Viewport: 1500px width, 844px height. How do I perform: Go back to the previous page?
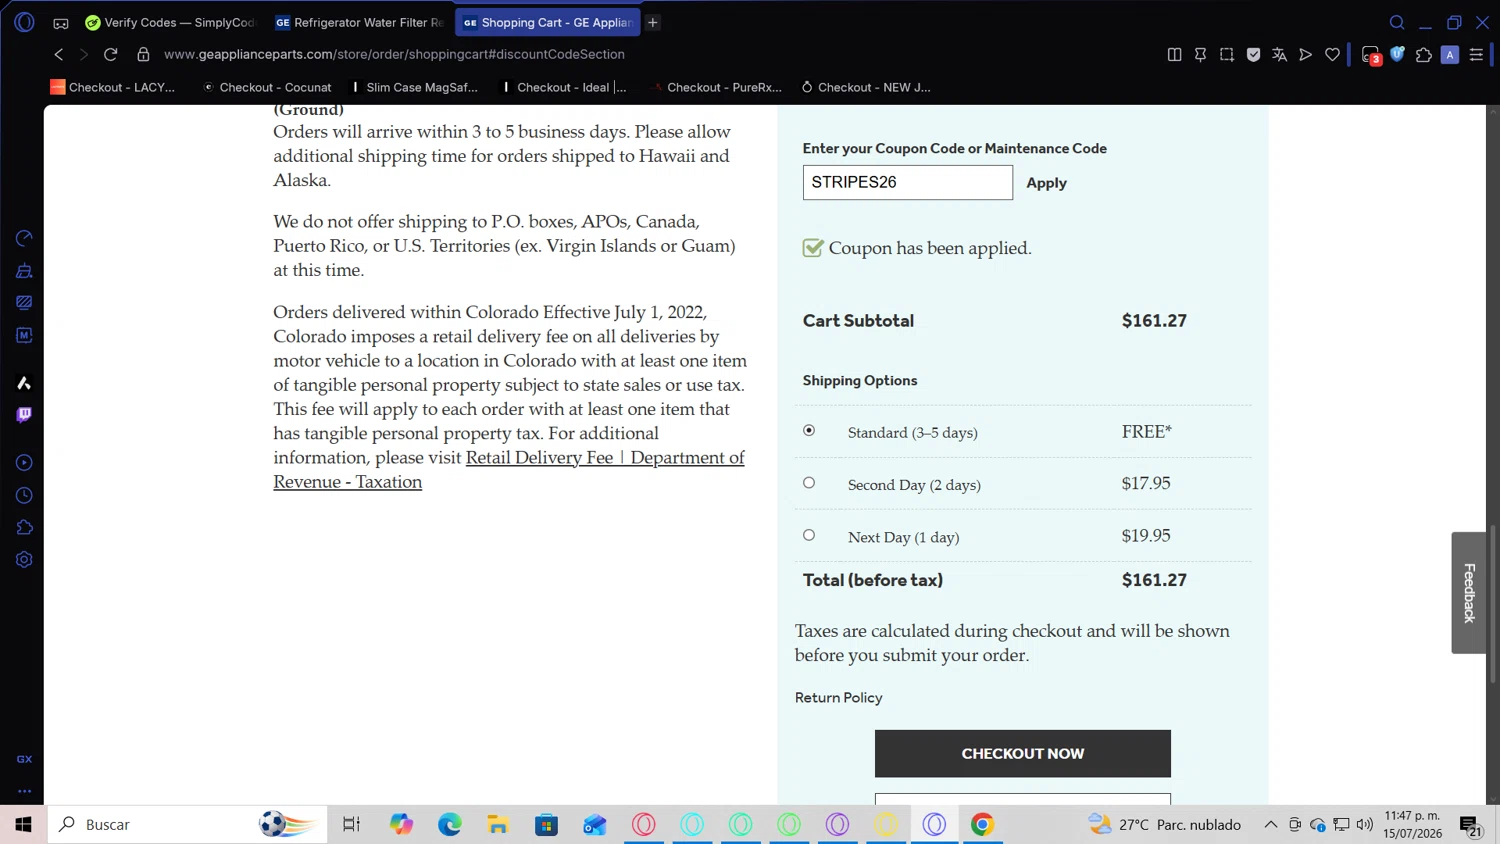[59, 54]
